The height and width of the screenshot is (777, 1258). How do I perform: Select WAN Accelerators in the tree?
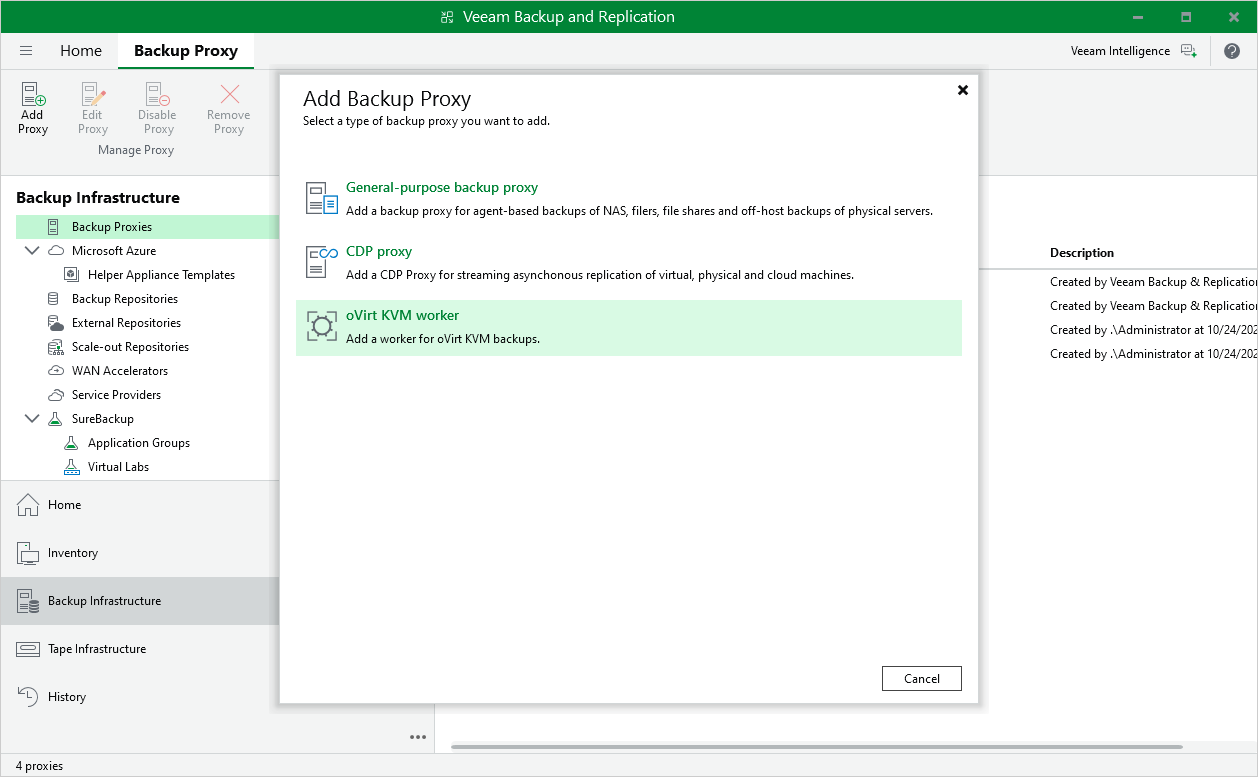tap(120, 371)
